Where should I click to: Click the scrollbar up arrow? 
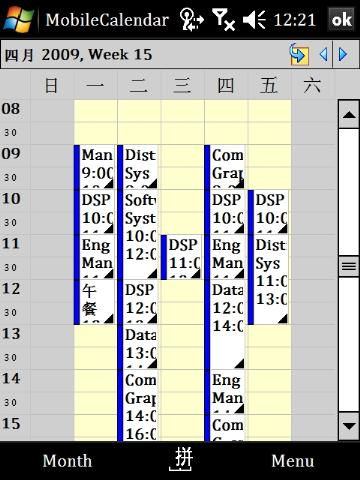[x=349, y=114]
